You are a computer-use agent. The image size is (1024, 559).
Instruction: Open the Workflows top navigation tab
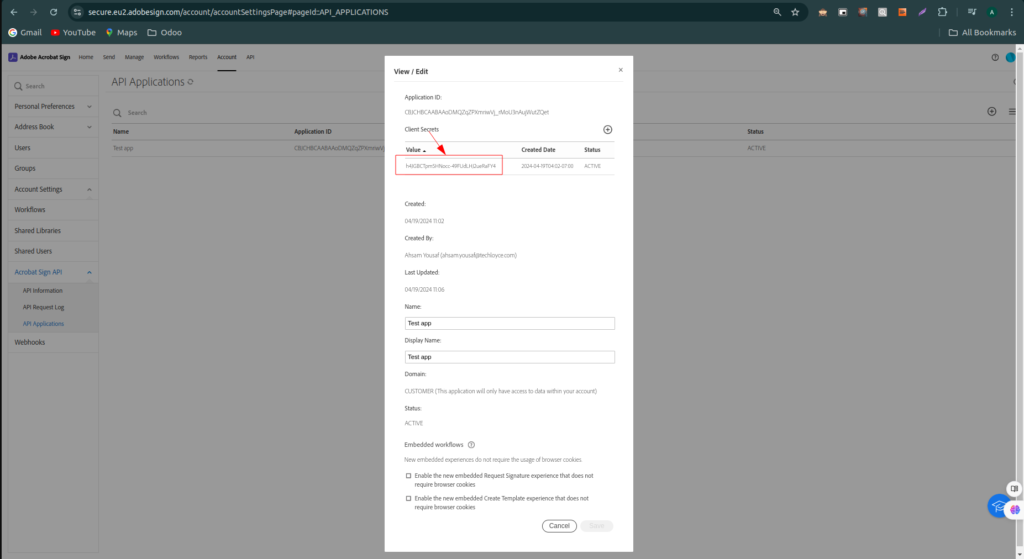[166, 57]
